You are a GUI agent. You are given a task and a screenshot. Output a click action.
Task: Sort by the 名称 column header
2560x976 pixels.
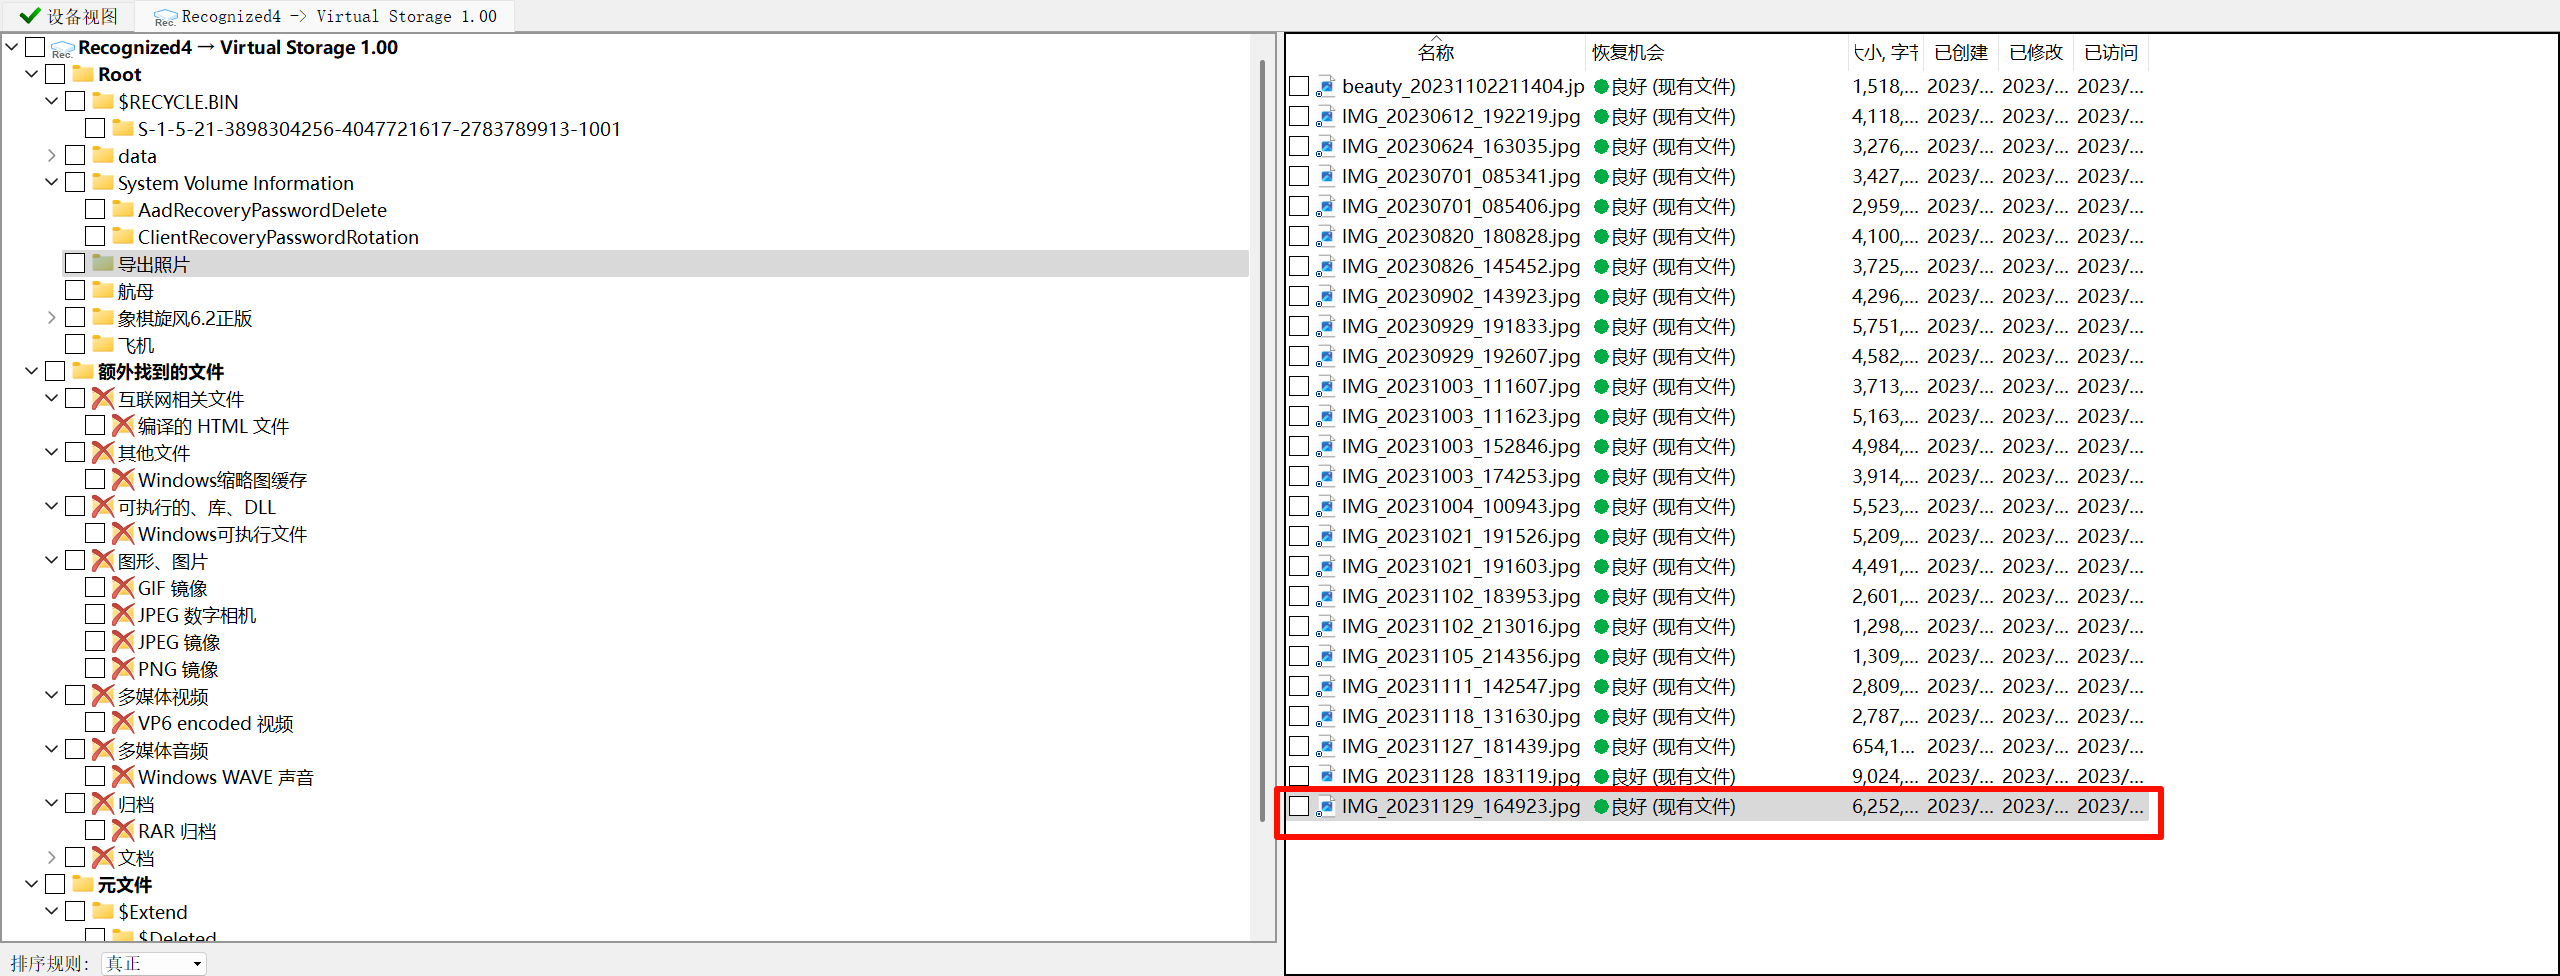click(x=1436, y=53)
